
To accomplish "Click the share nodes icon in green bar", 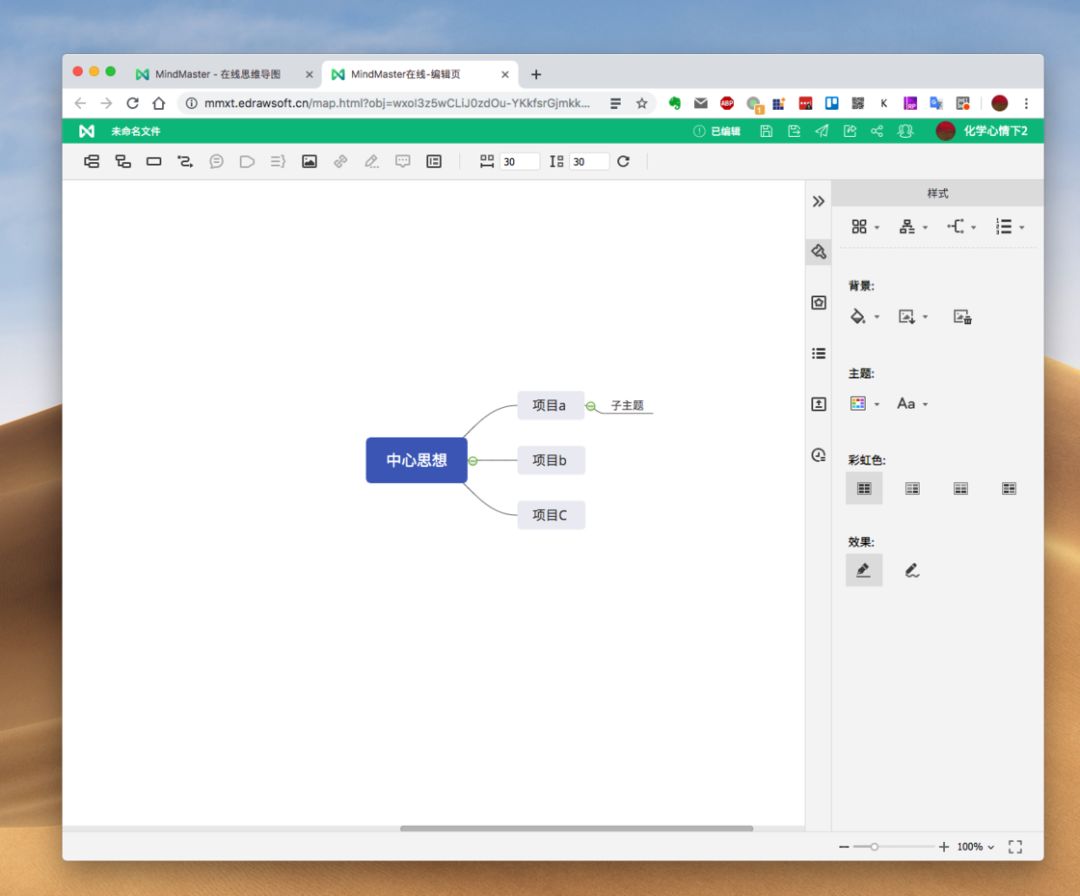I will pyautogui.click(x=877, y=131).
